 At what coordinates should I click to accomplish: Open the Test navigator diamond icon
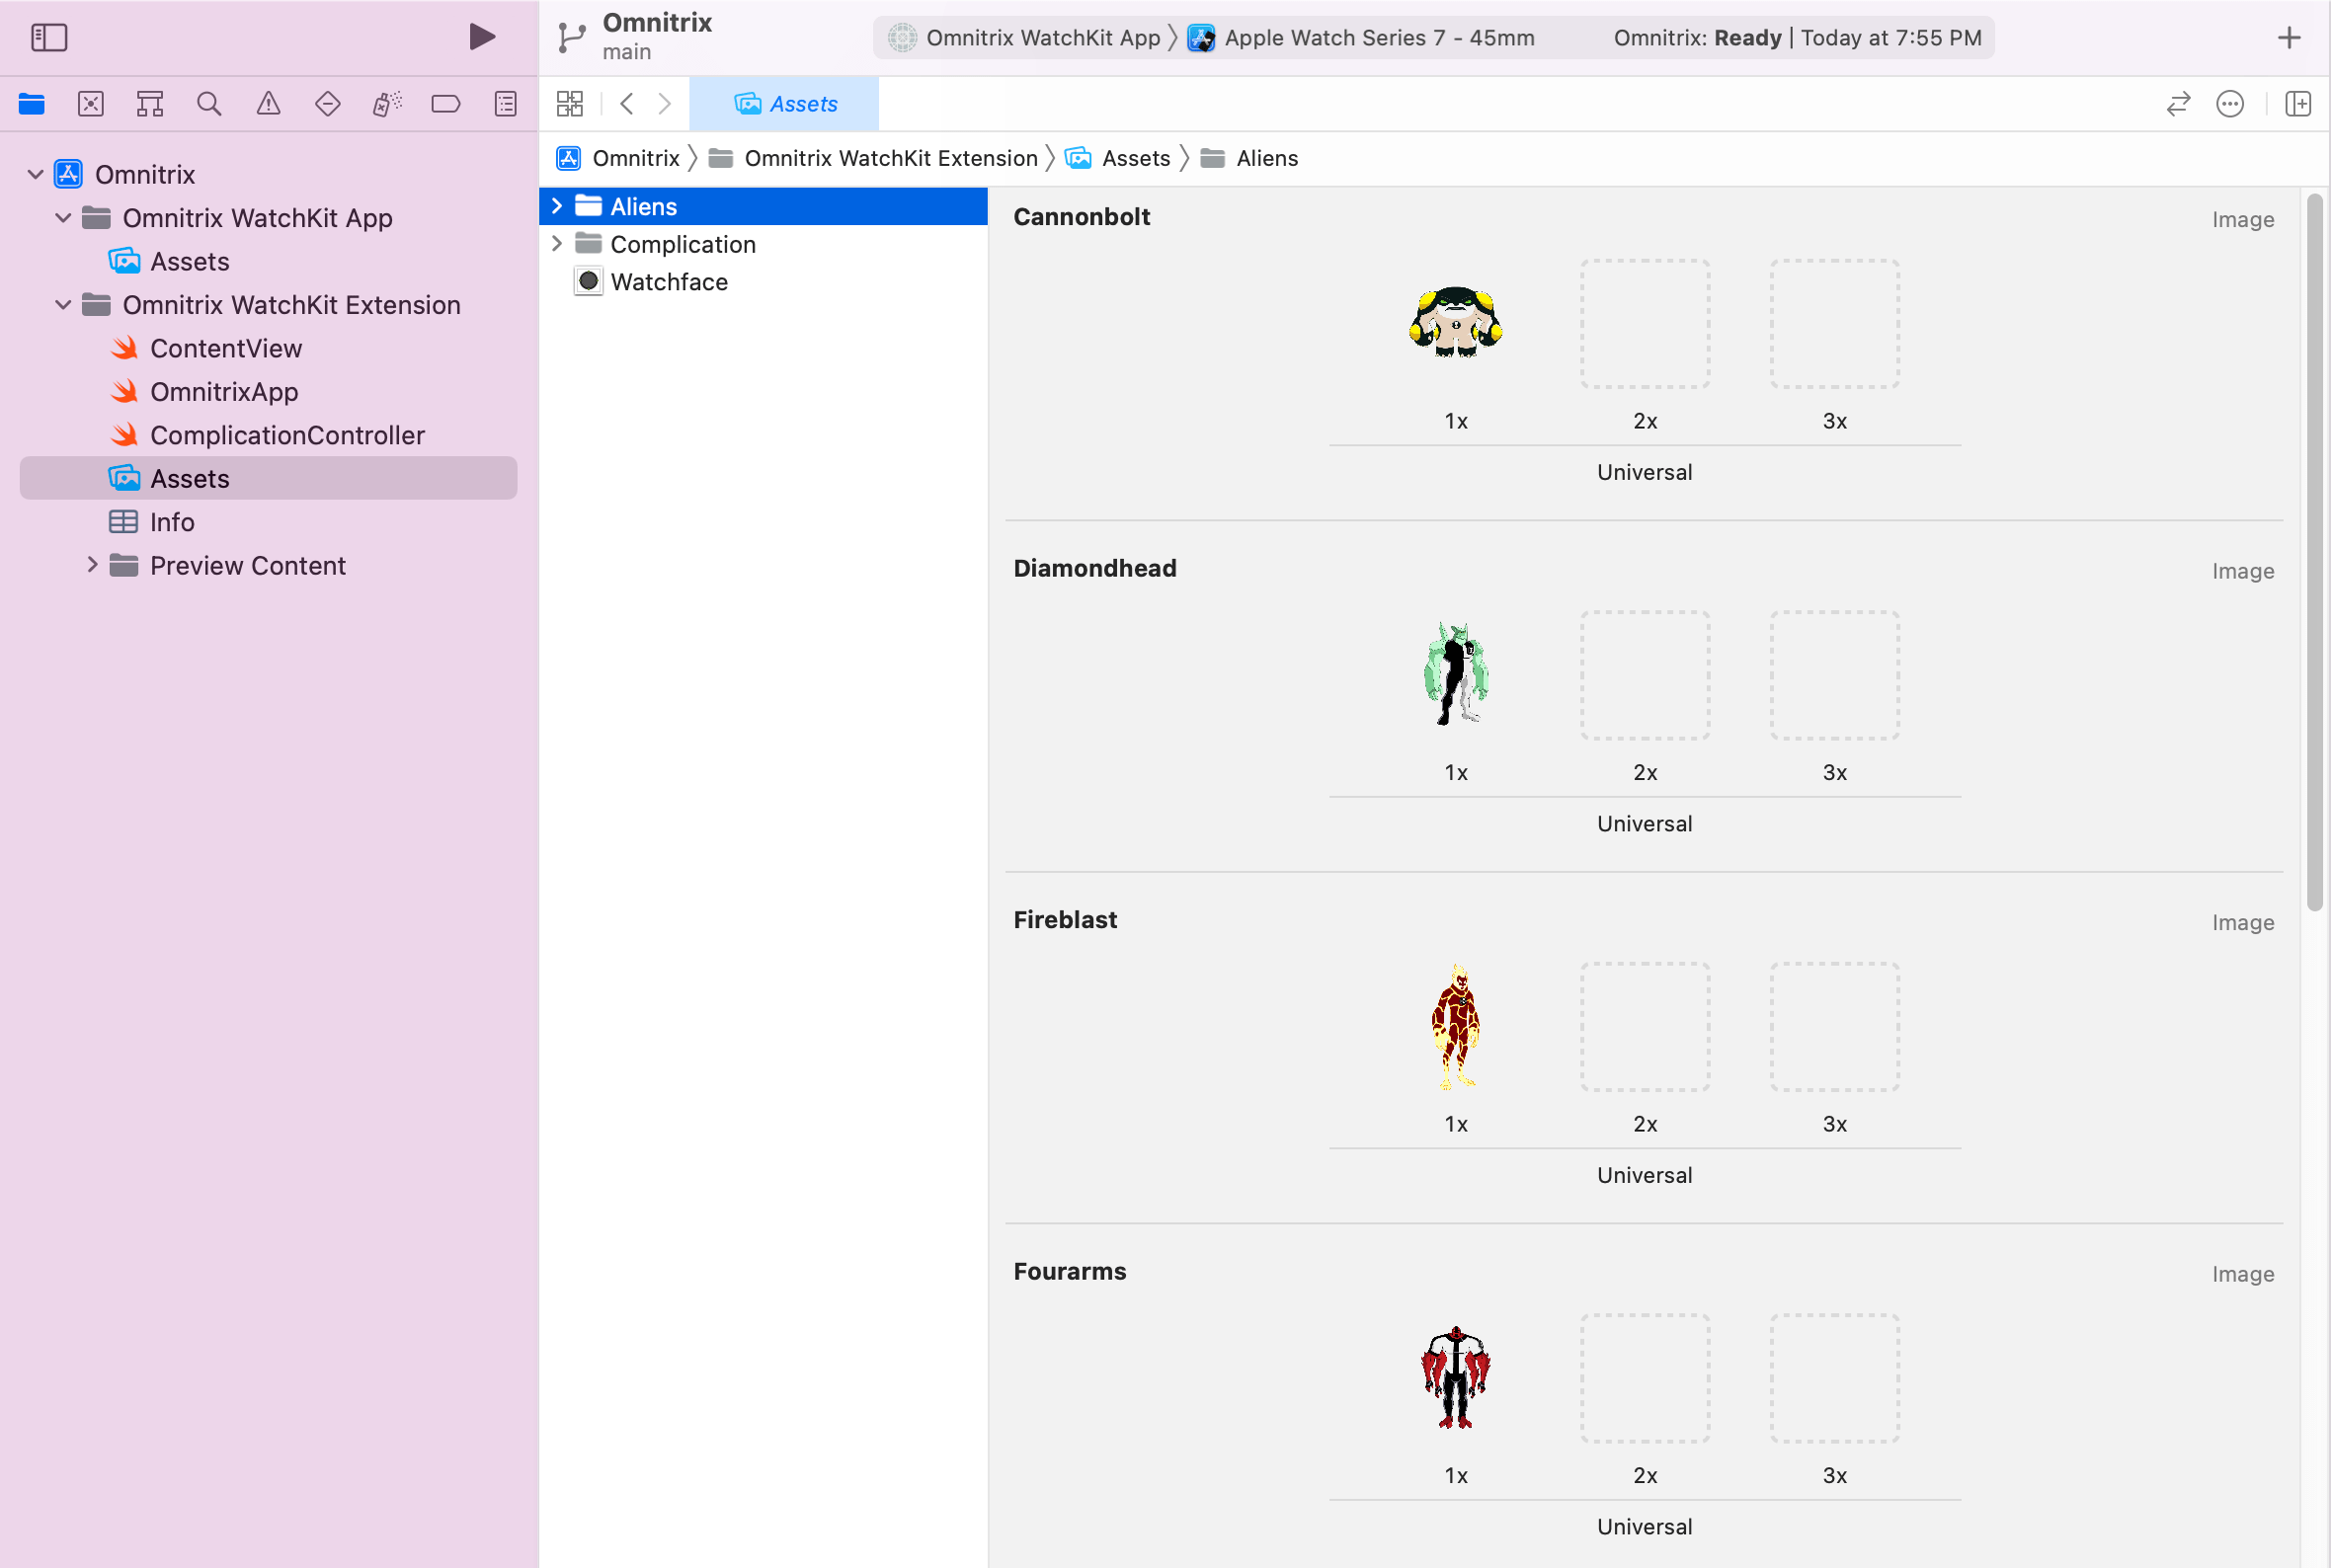coord(327,104)
